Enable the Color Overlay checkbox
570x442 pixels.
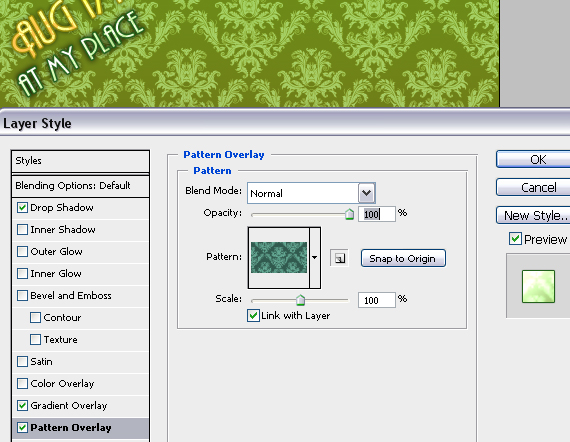tap(23, 383)
